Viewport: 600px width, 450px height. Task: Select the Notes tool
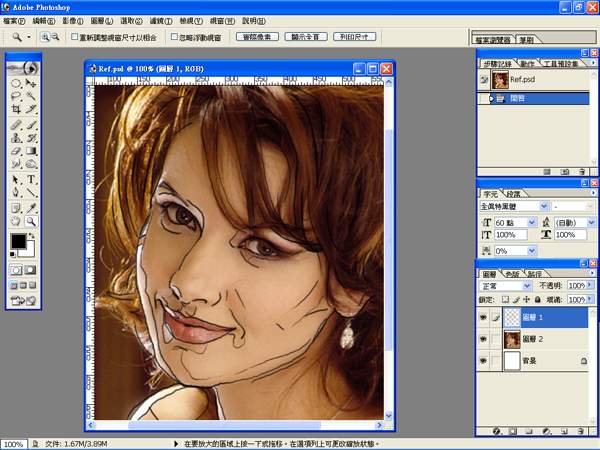tap(16, 208)
